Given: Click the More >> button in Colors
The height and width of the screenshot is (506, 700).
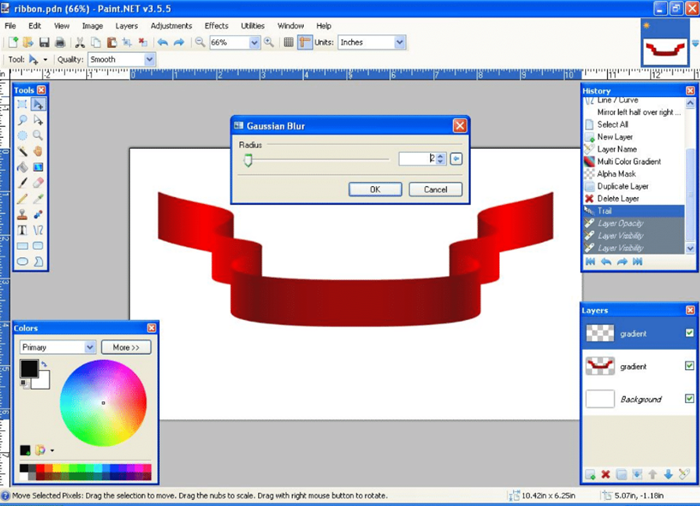Looking at the screenshot, I should tap(126, 347).
